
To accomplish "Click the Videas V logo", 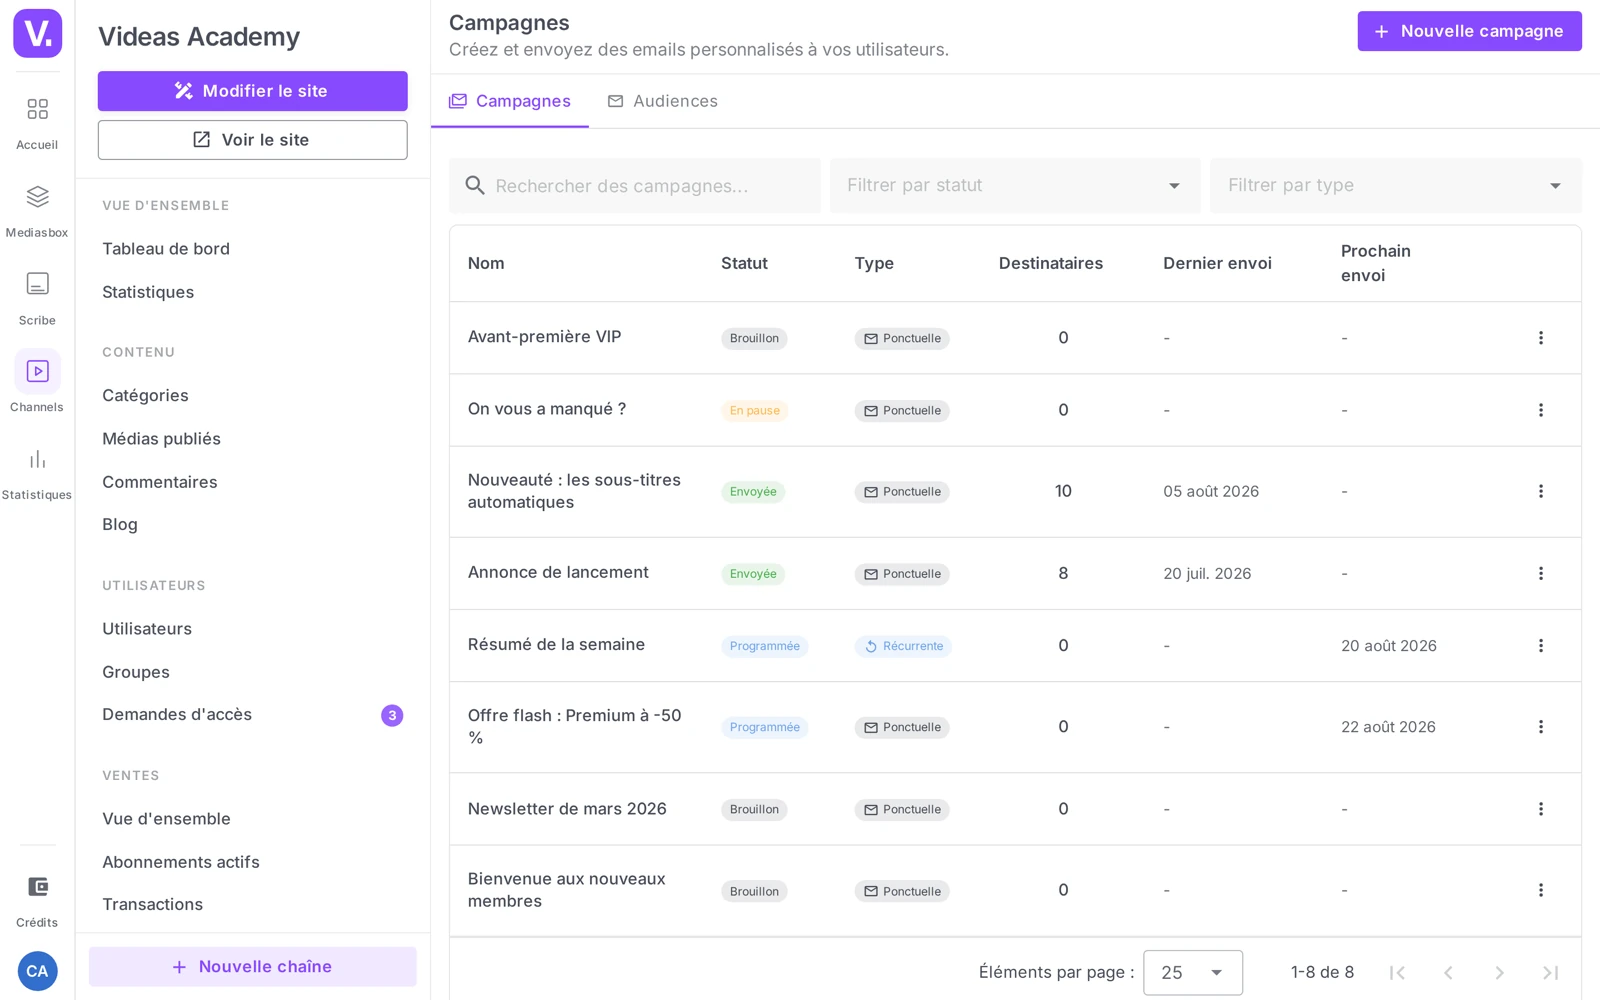I will pos(38,34).
